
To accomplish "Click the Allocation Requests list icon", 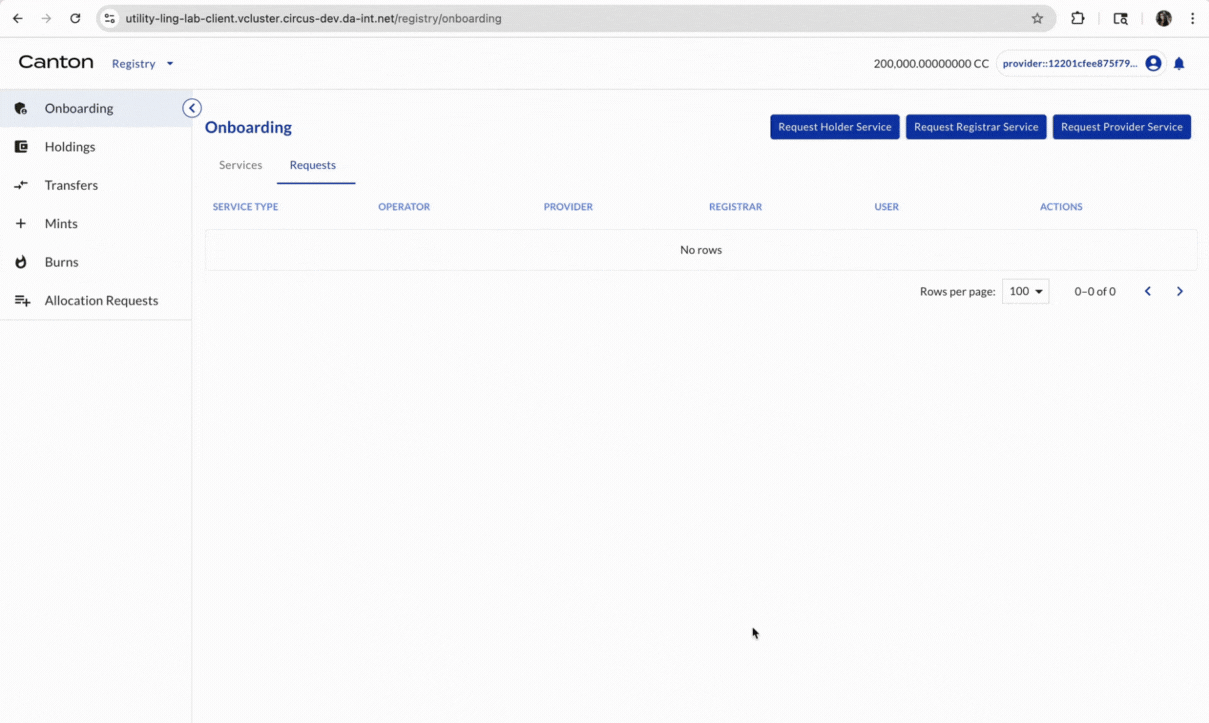I will tap(22, 301).
